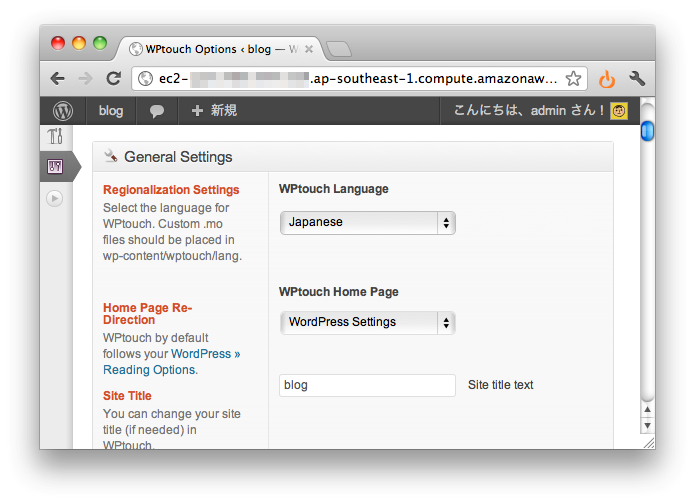Image resolution: width=695 pixels, height=504 pixels.
Task: Bookmark page with the star icon
Action: click(x=573, y=78)
